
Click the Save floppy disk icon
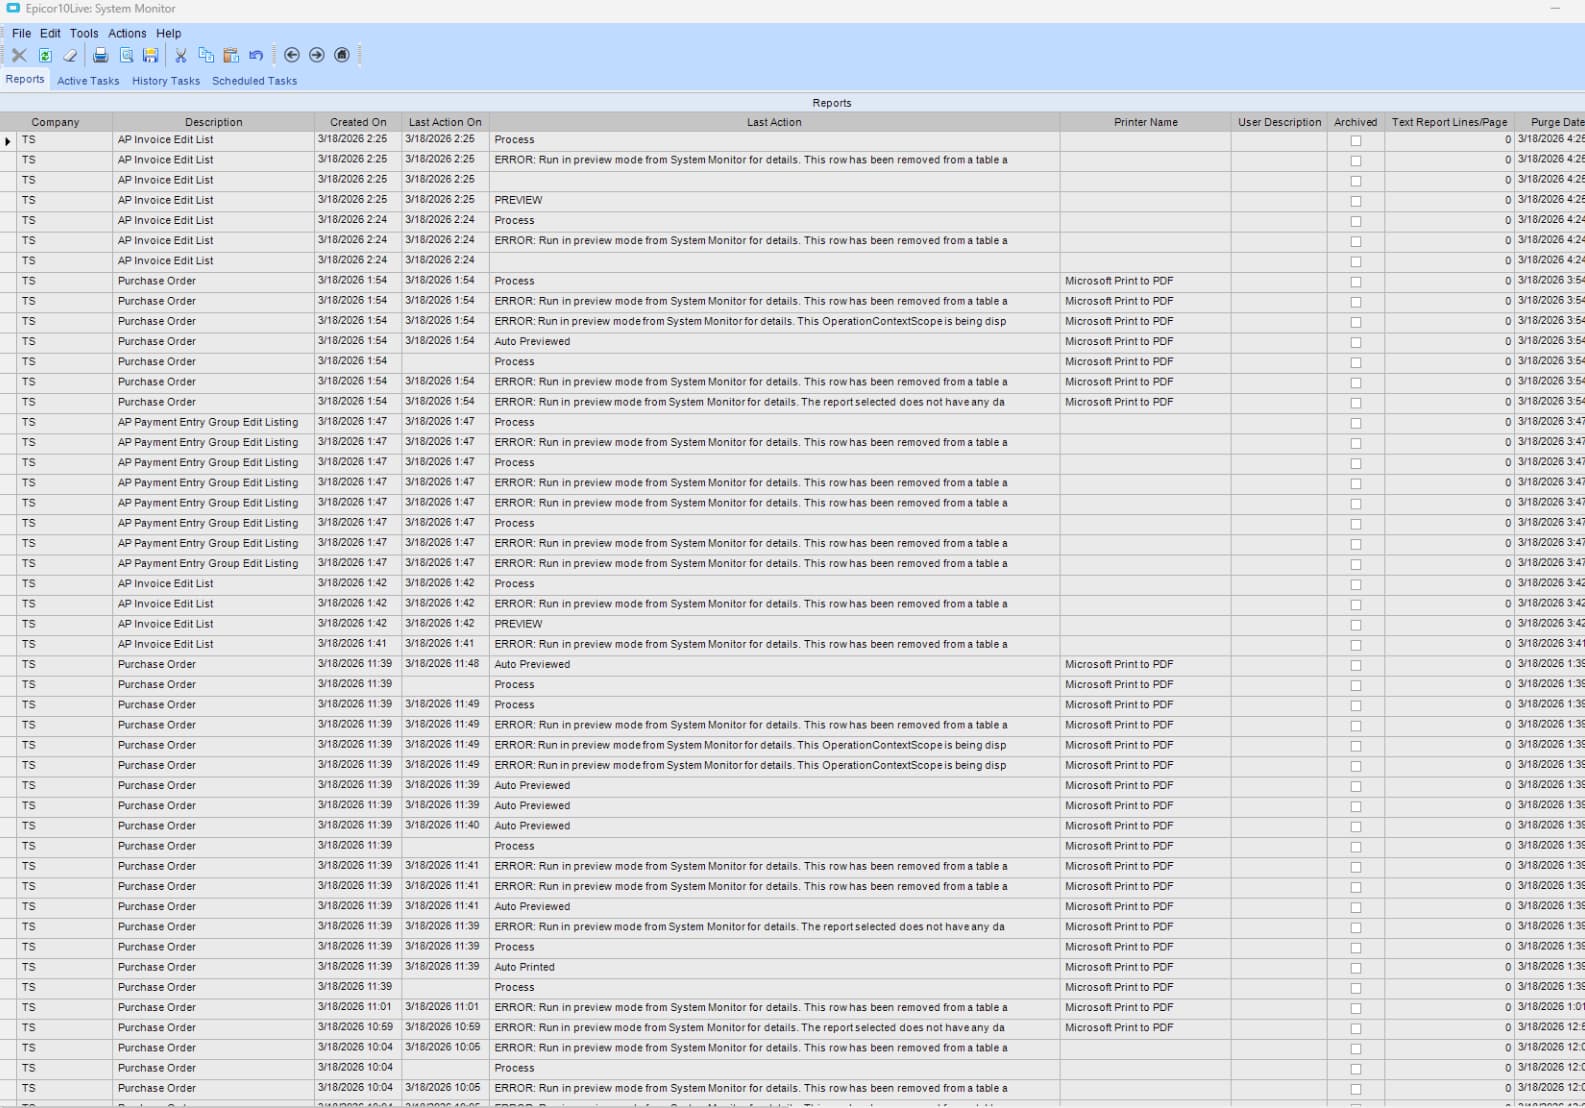click(151, 55)
